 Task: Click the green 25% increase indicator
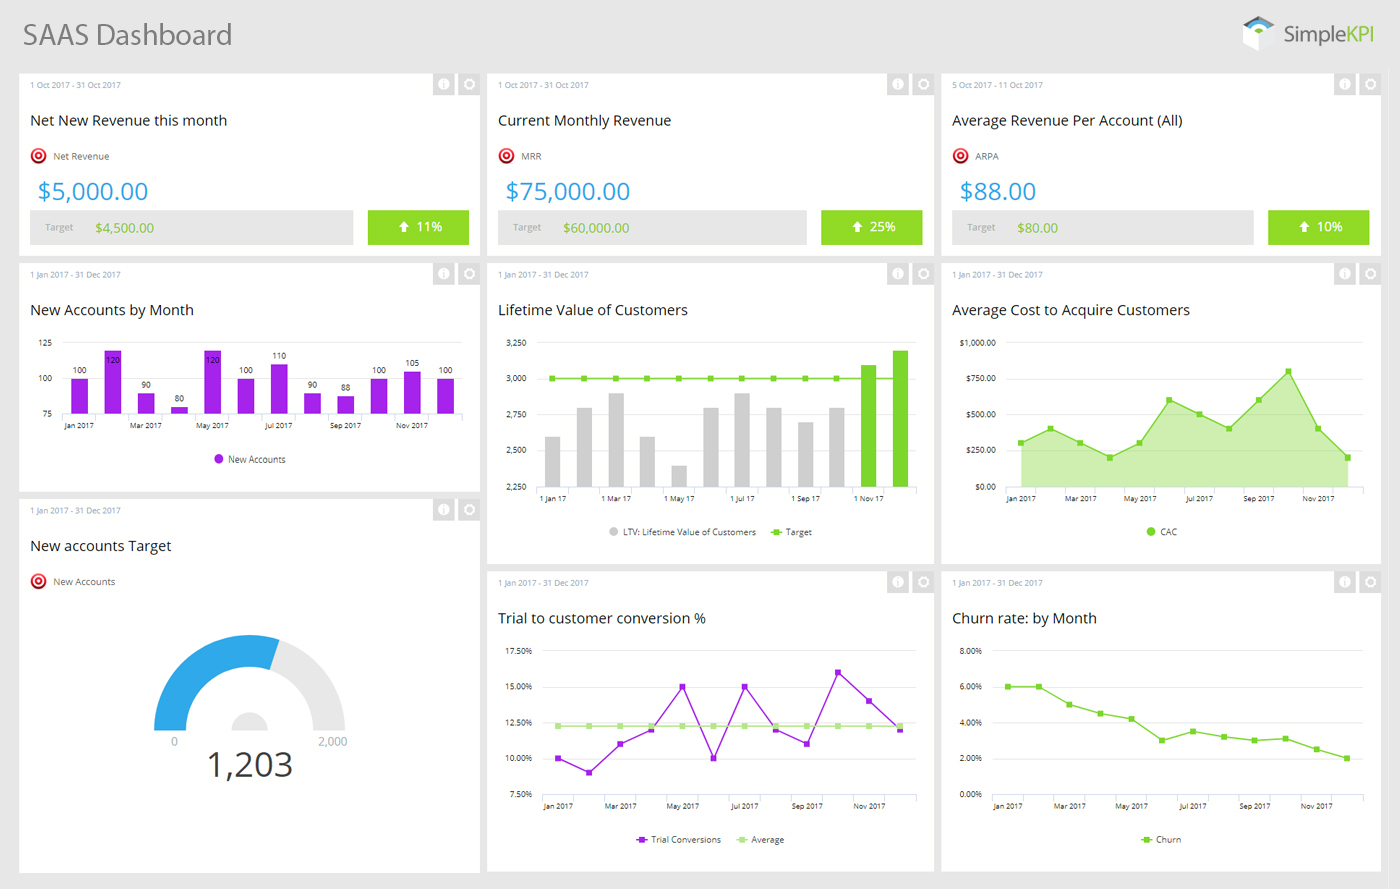point(871,227)
